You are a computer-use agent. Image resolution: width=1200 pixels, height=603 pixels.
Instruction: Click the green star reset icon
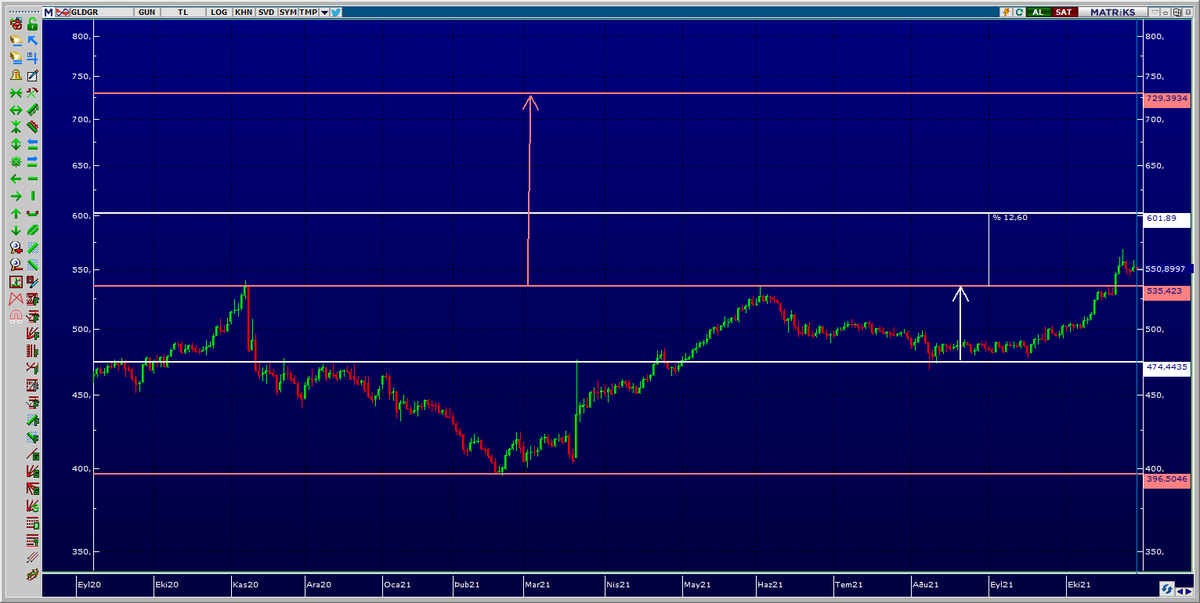point(16,161)
